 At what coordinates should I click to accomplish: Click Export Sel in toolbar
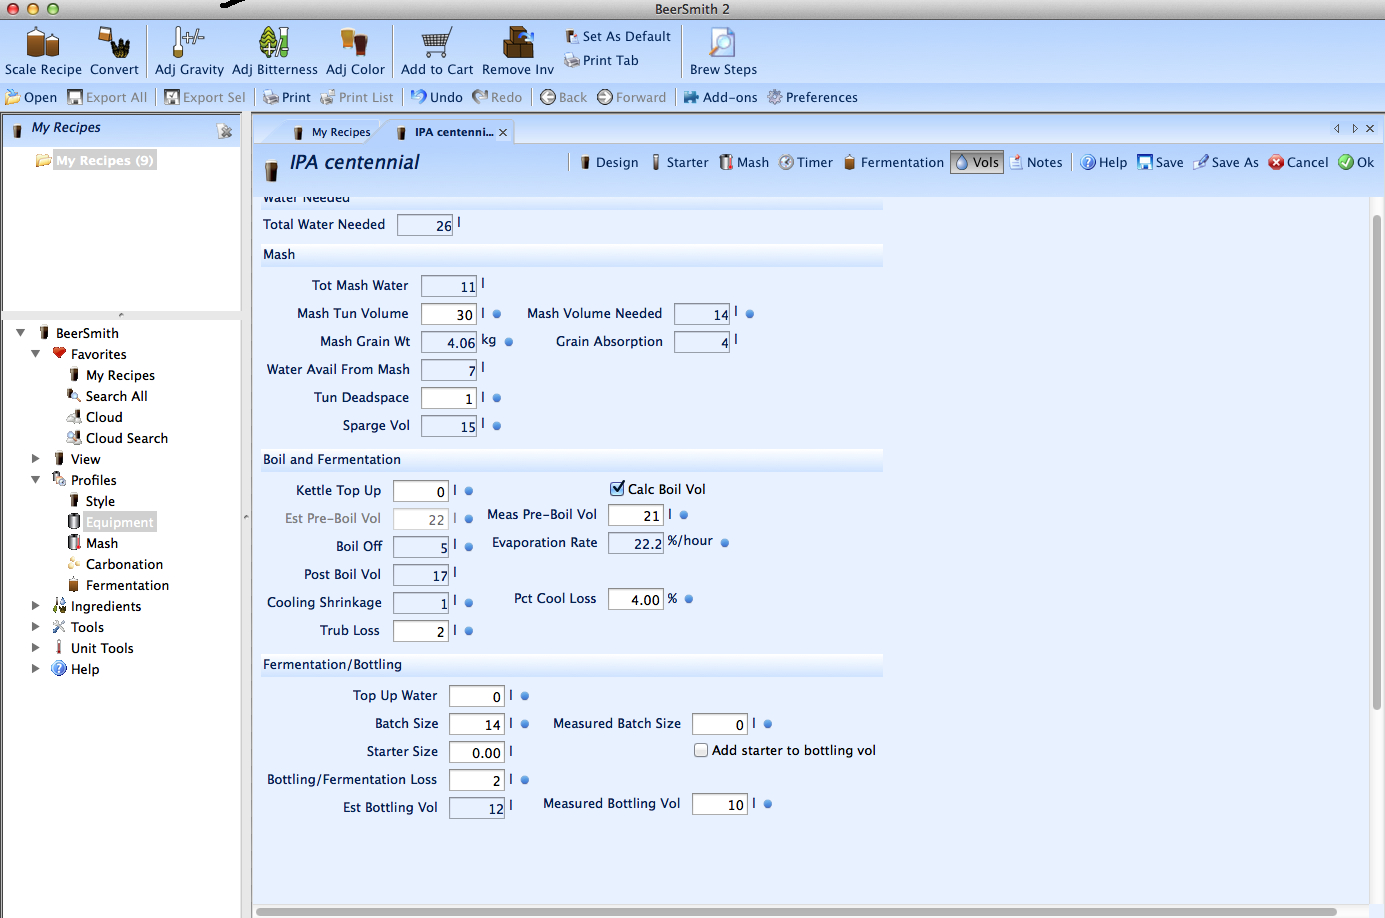pos(204,97)
